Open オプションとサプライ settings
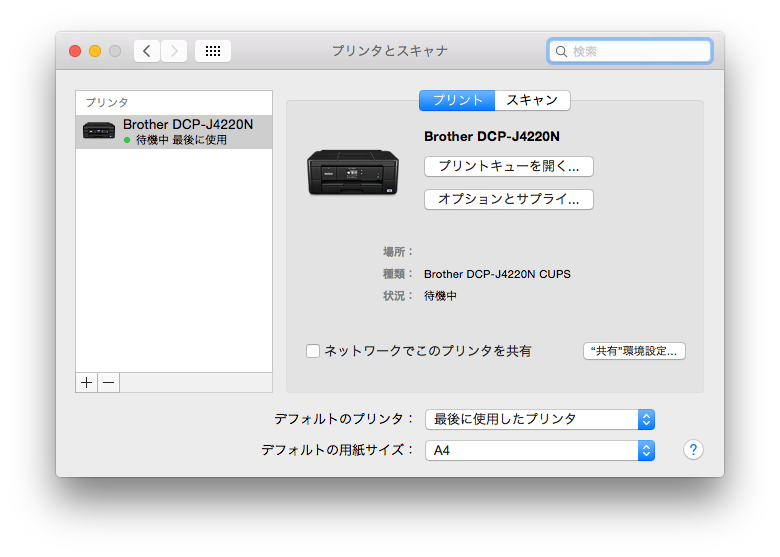 (509, 199)
